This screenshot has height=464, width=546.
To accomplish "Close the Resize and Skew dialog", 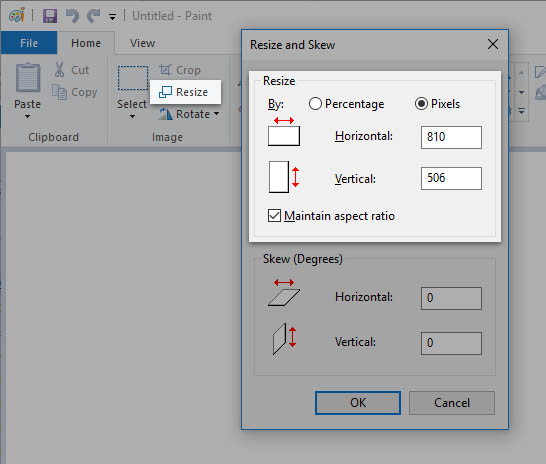I will pyautogui.click(x=493, y=44).
